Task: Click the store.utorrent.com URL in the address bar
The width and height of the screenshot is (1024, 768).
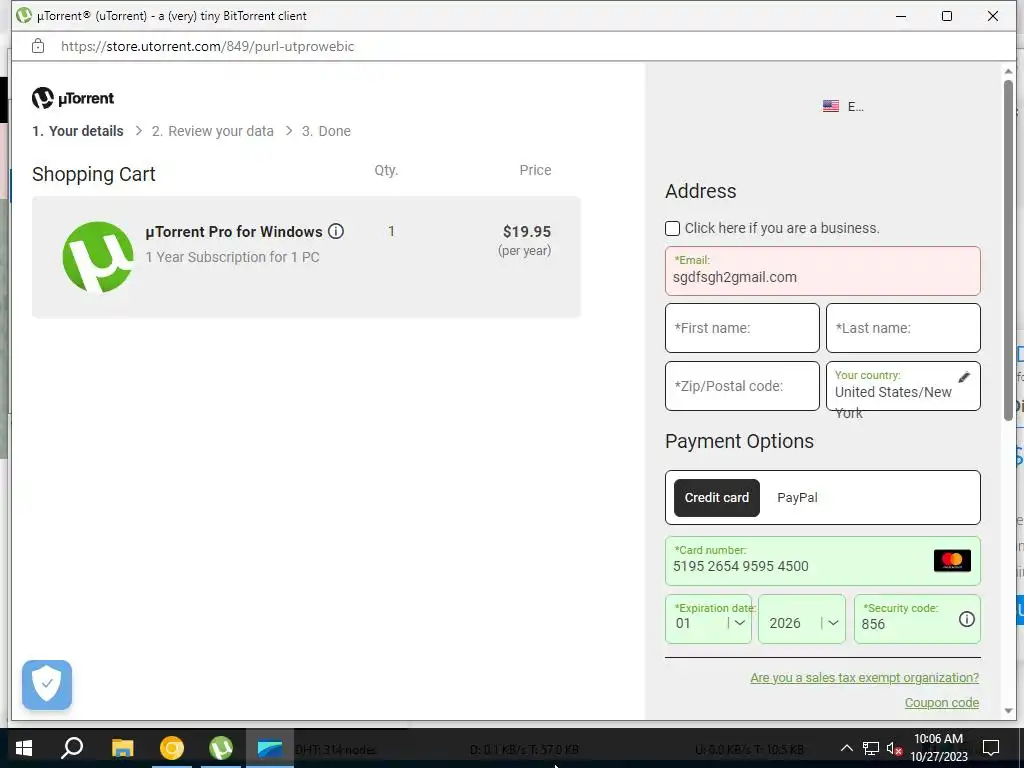Action: 207,46
